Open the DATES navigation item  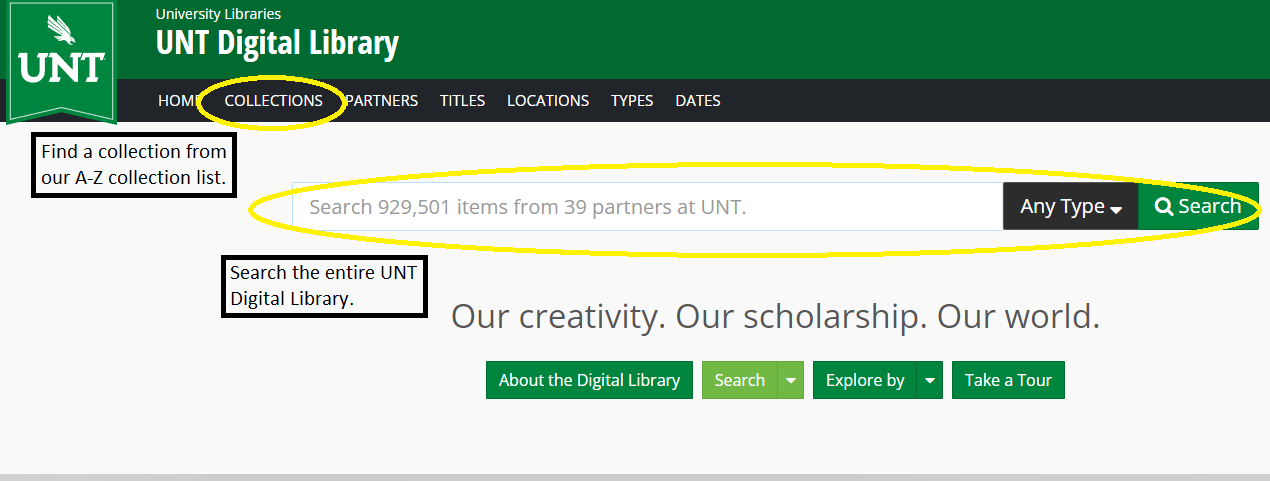(x=697, y=101)
